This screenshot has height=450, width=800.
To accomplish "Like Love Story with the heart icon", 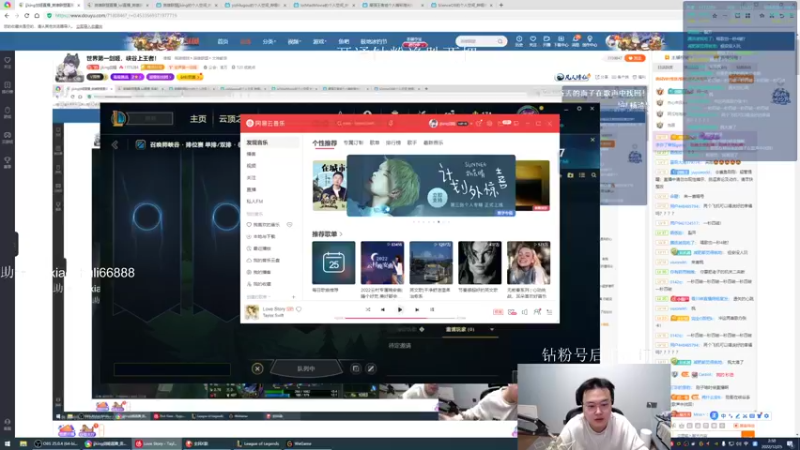I will 299,309.
